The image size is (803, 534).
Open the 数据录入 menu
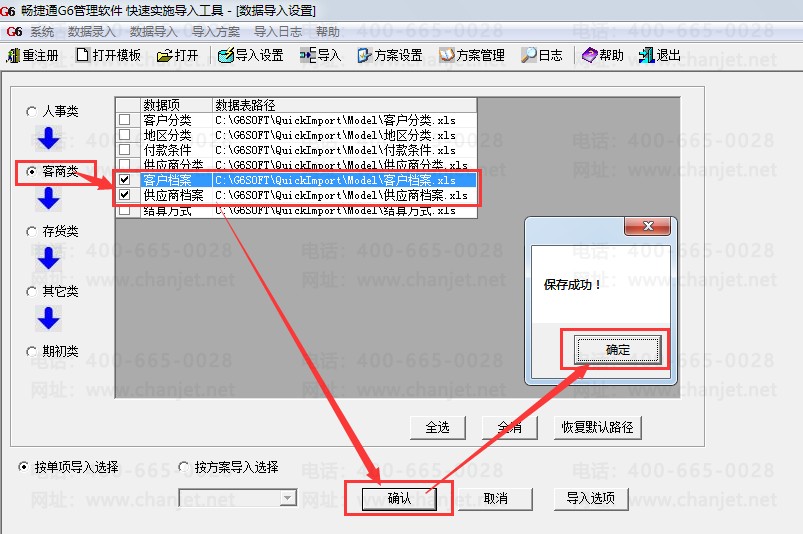tap(92, 32)
